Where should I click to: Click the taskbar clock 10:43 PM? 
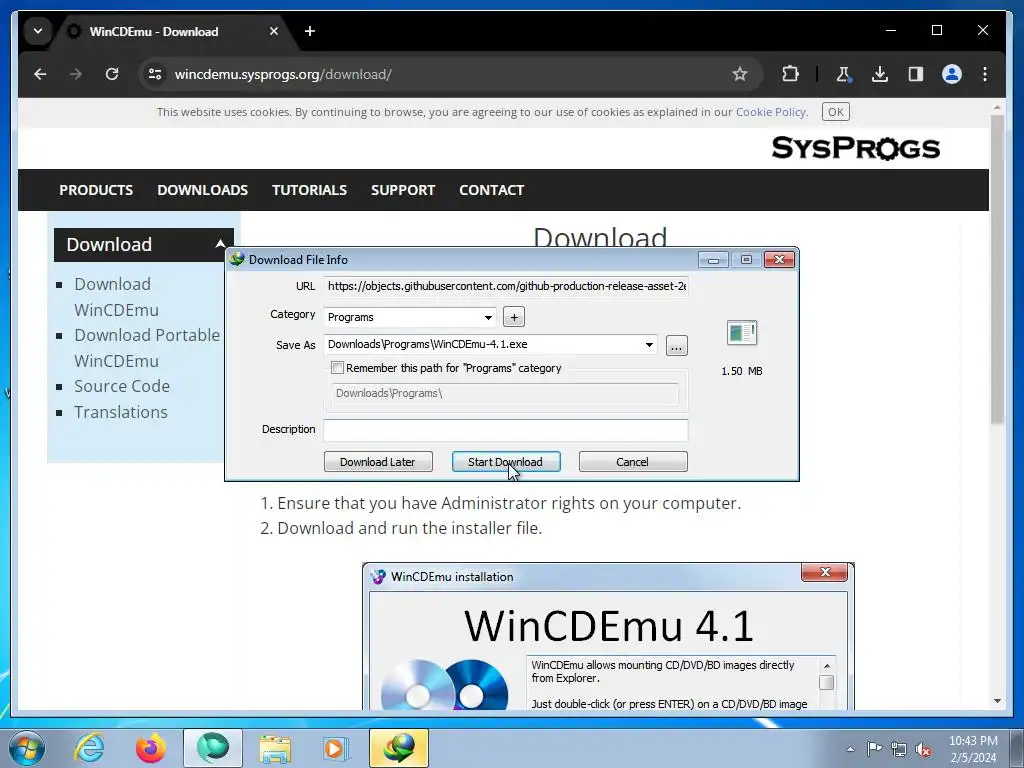coord(973,741)
